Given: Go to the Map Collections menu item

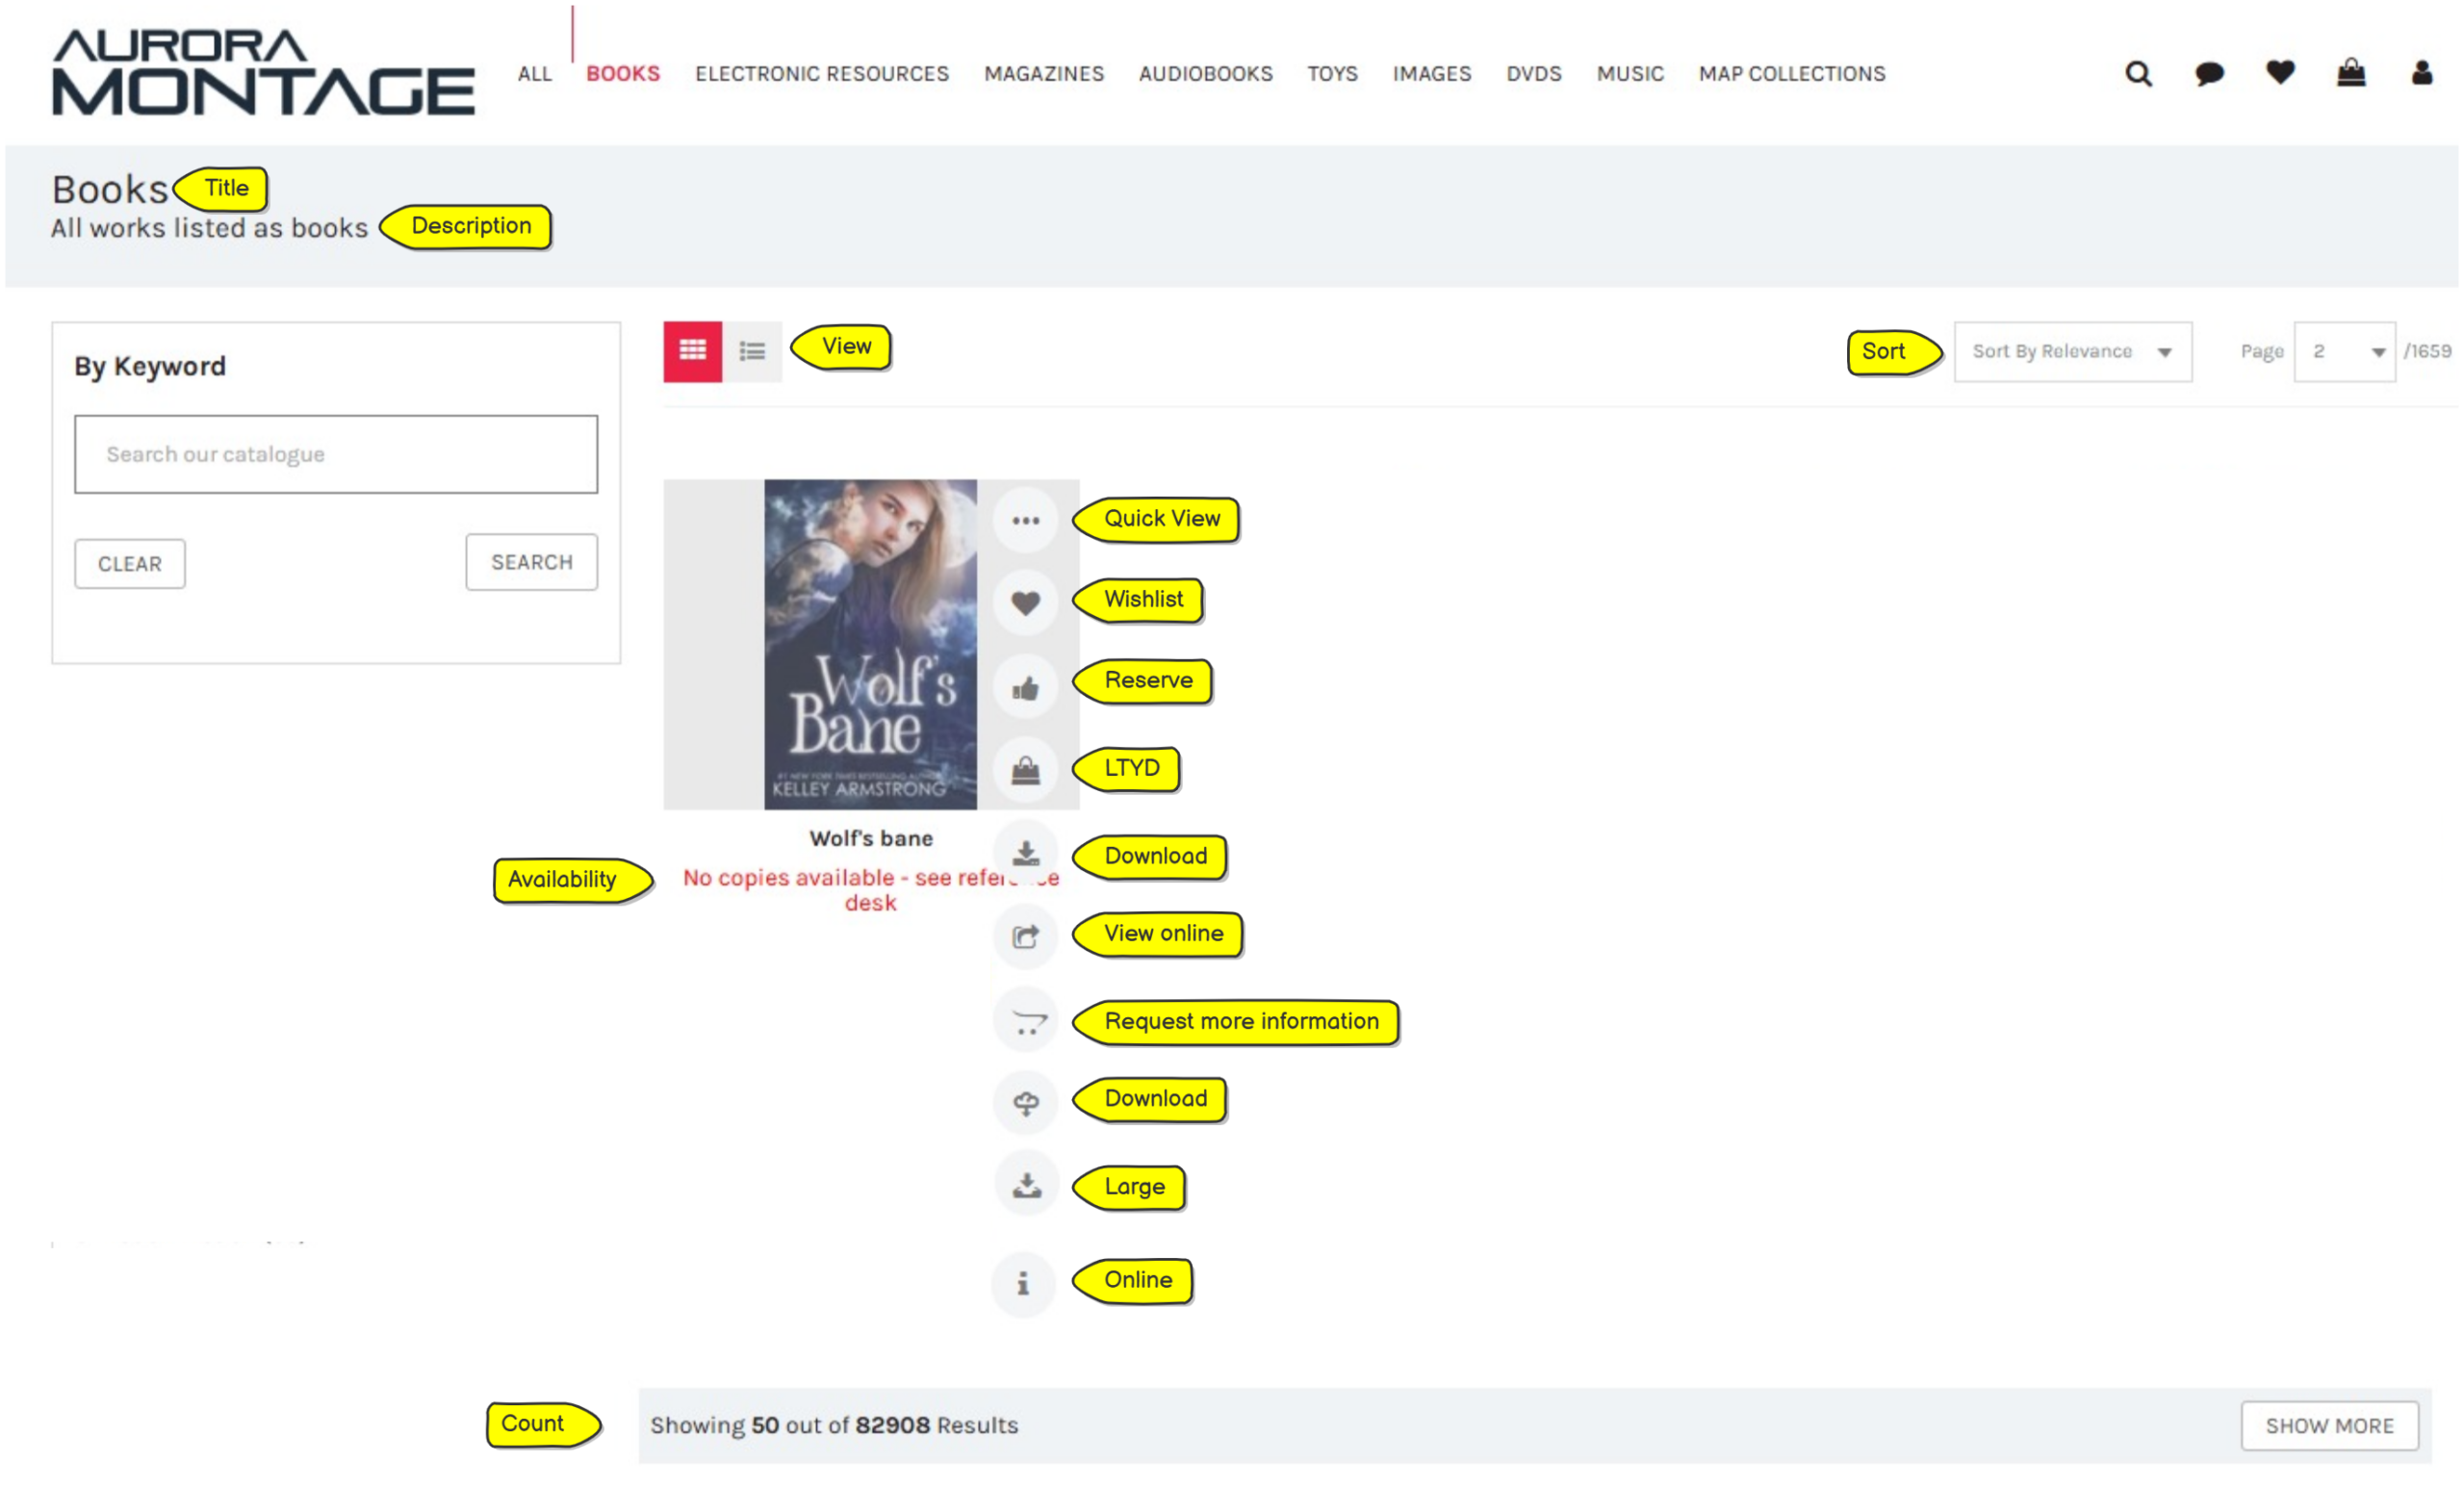Looking at the screenshot, I should click(1791, 74).
